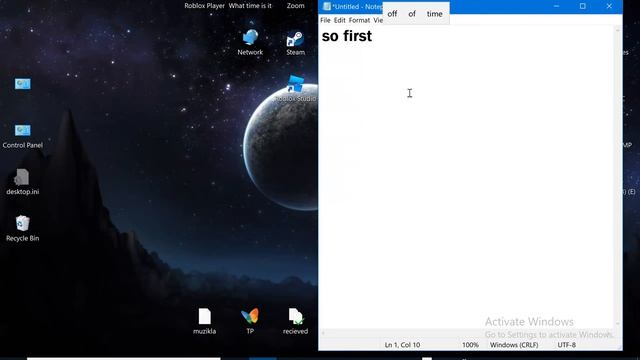This screenshot has width=640, height=360.
Task: Open the File menu in Notepad
Action: [325, 20]
